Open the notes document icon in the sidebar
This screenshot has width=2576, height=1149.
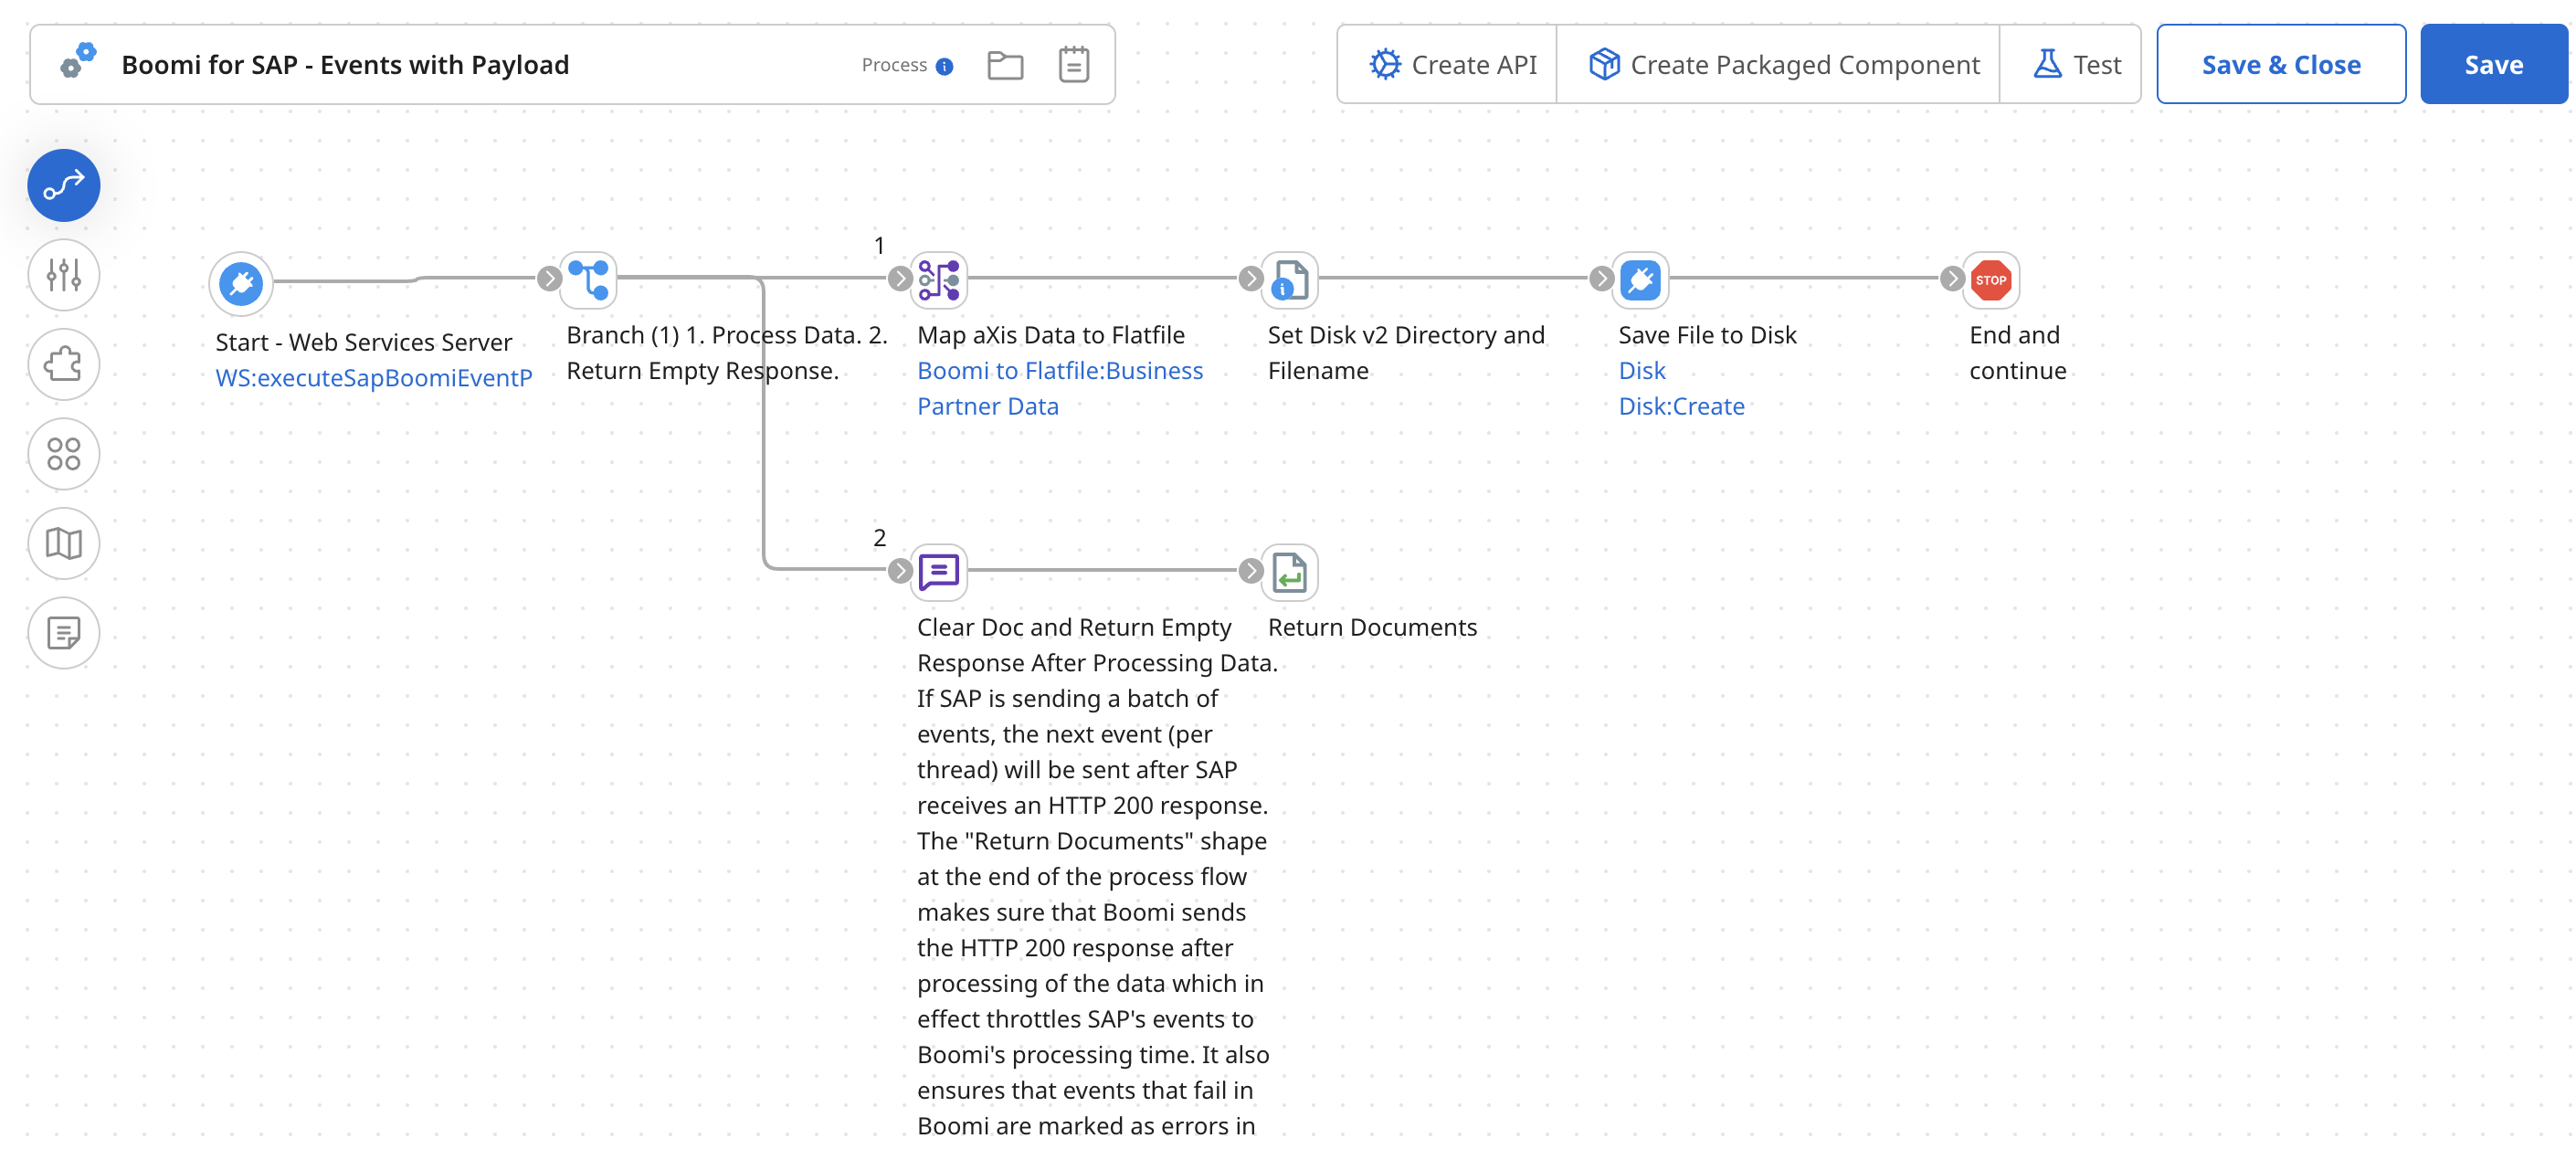pyautogui.click(x=63, y=632)
